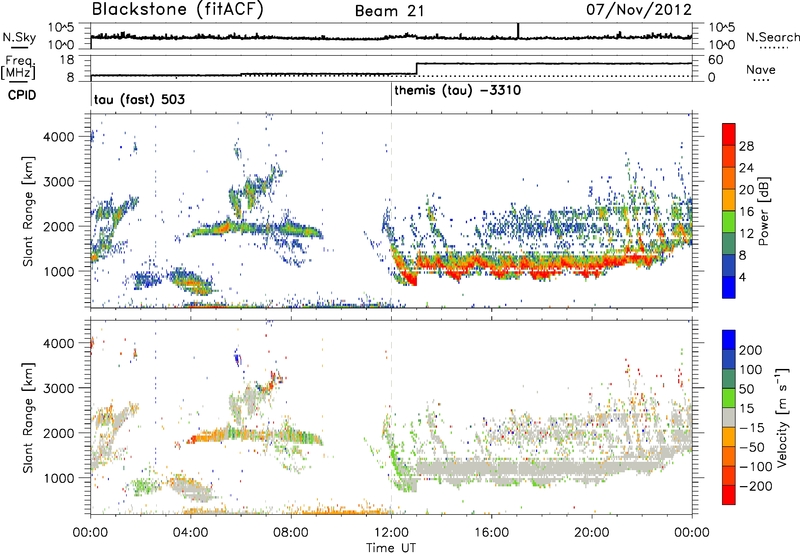The height and width of the screenshot is (554, 800).
Task: Click the '12:00' time axis label
Action: [391, 533]
